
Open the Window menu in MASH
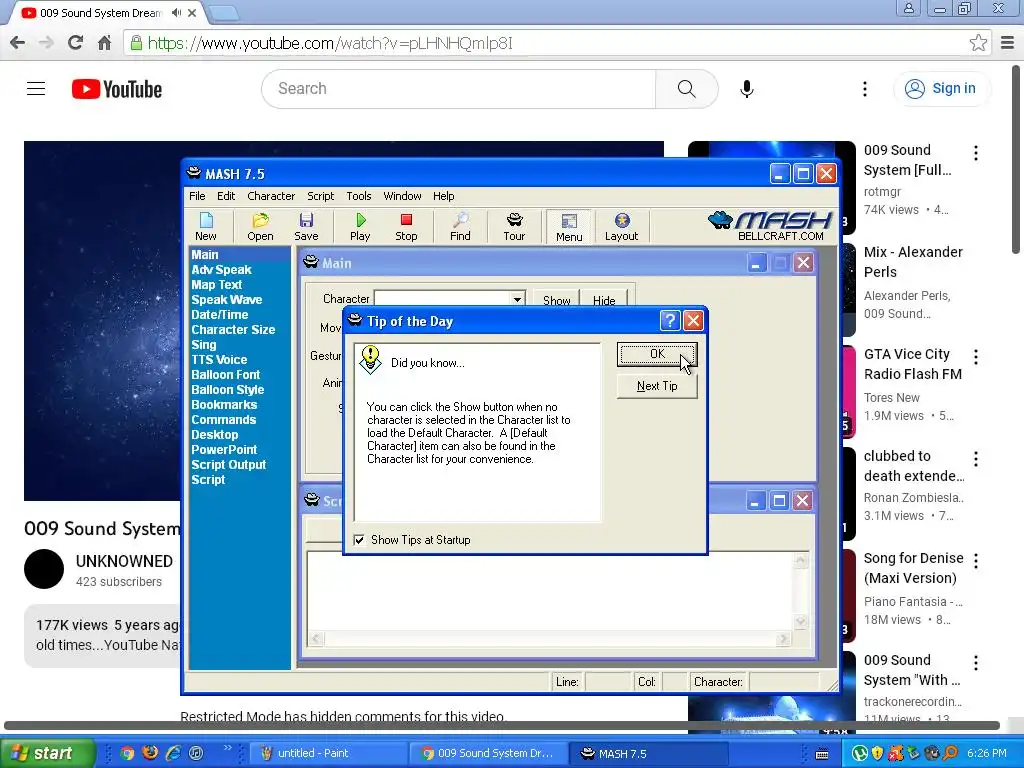pos(402,196)
